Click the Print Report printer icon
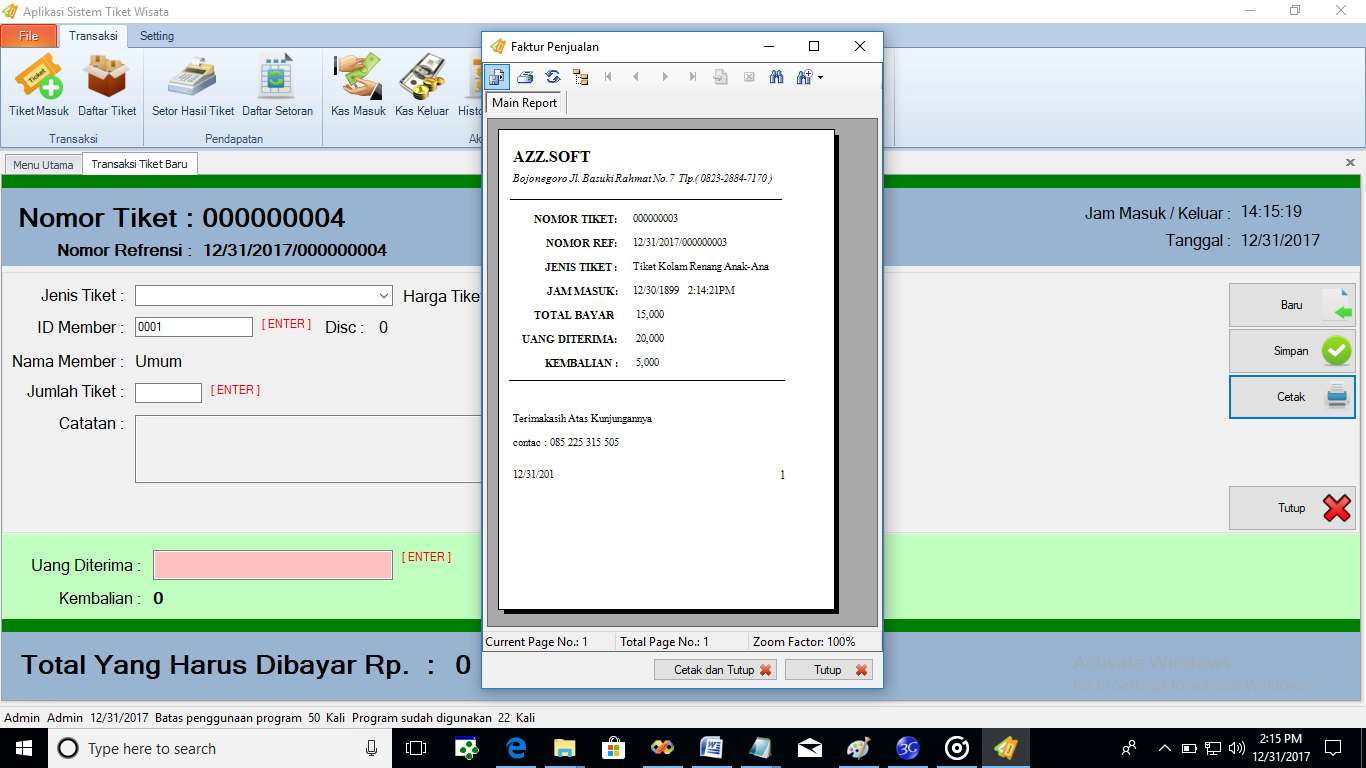The height and width of the screenshot is (768, 1366). pos(525,77)
